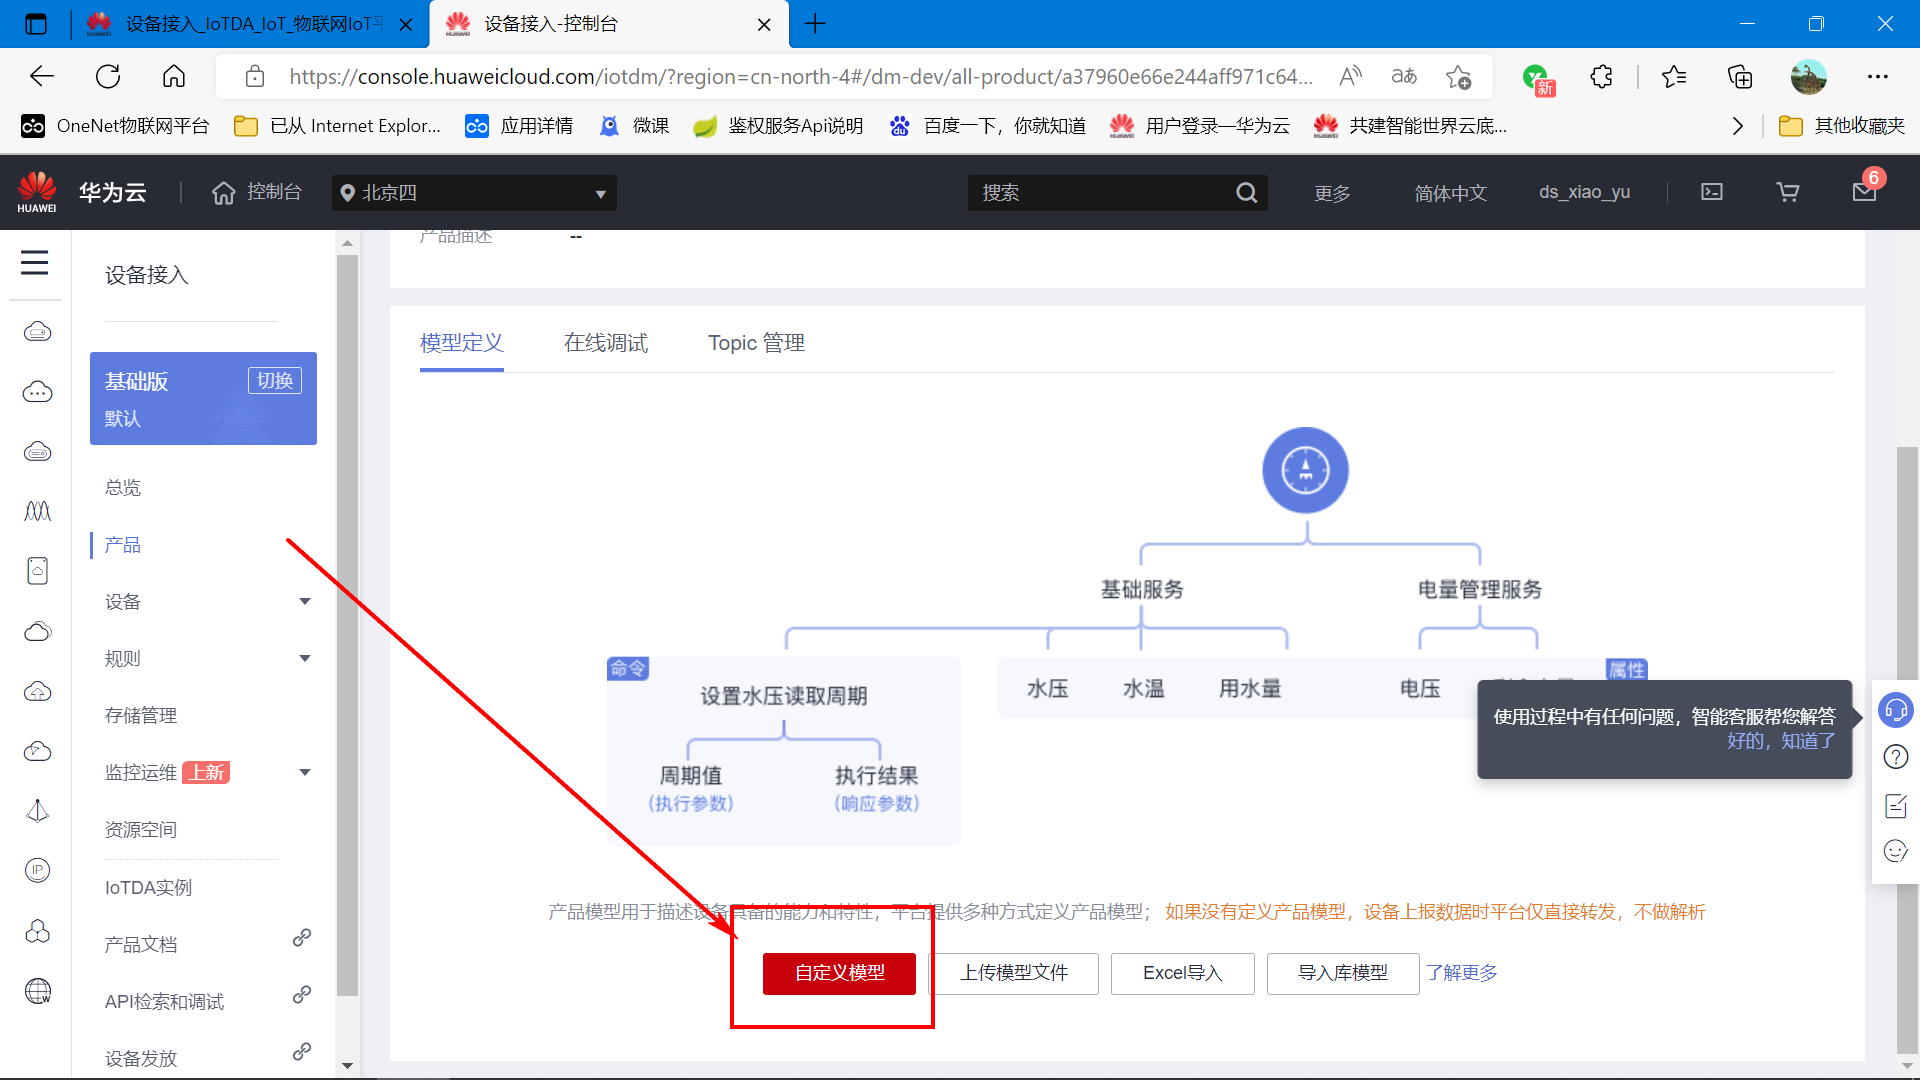Open the mail notifications icon
Screen dimensions: 1920x1080
click(x=1864, y=192)
